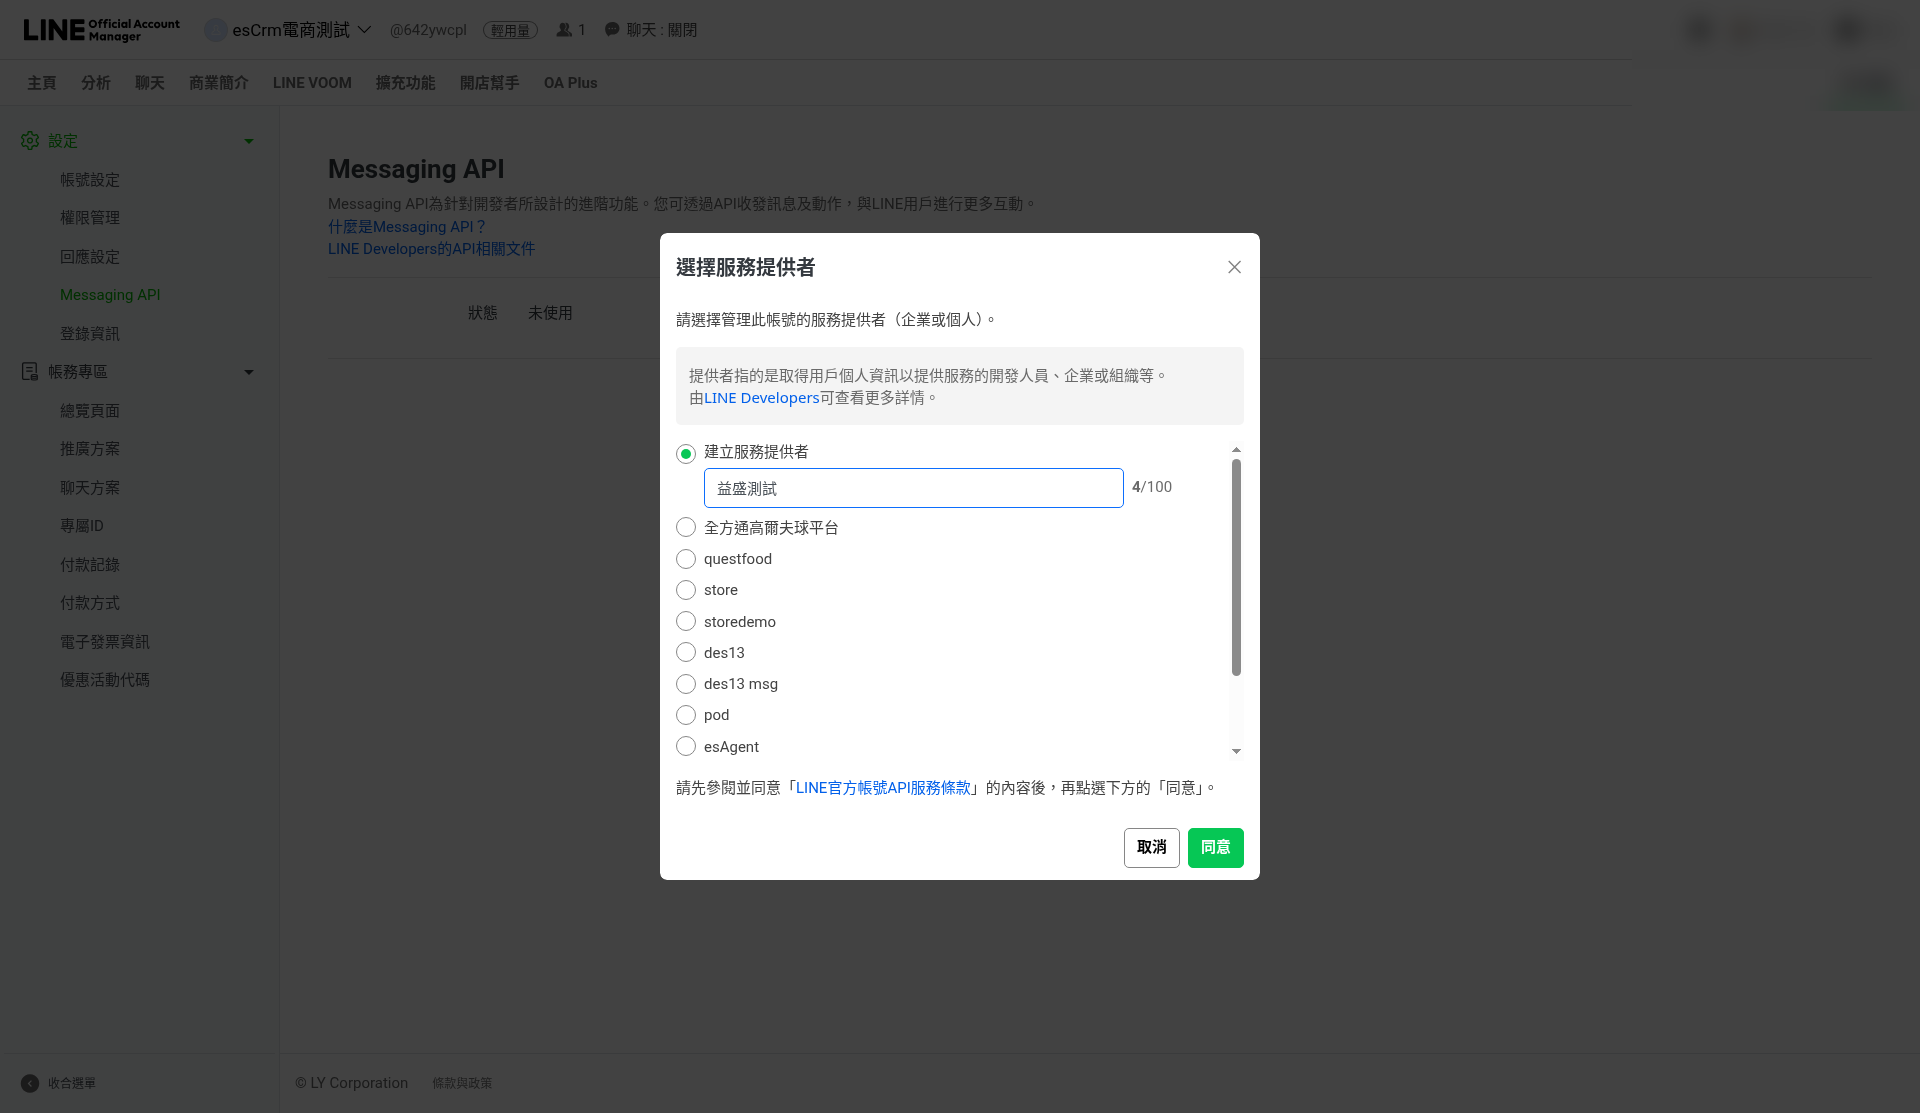1920x1113 pixels.
Task: Open the OA Plus tab
Action: pos(570,83)
